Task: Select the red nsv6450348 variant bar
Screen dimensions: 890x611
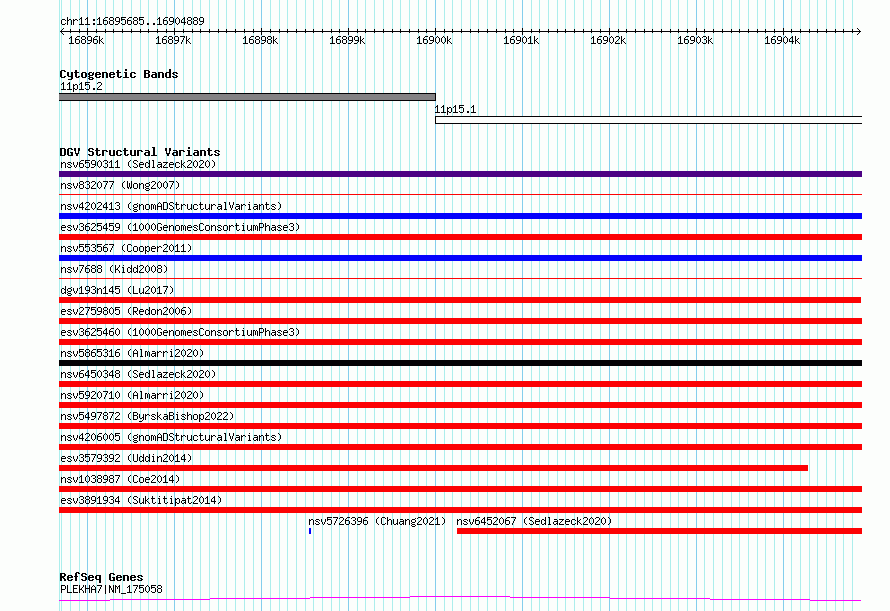Action: (x=460, y=384)
